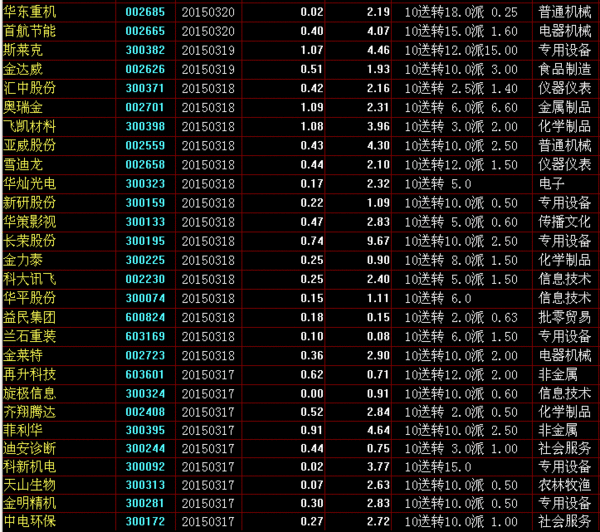Screen dimensions: 600x532
Task: Select the 亚威股份 row name
Action: click(30, 145)
